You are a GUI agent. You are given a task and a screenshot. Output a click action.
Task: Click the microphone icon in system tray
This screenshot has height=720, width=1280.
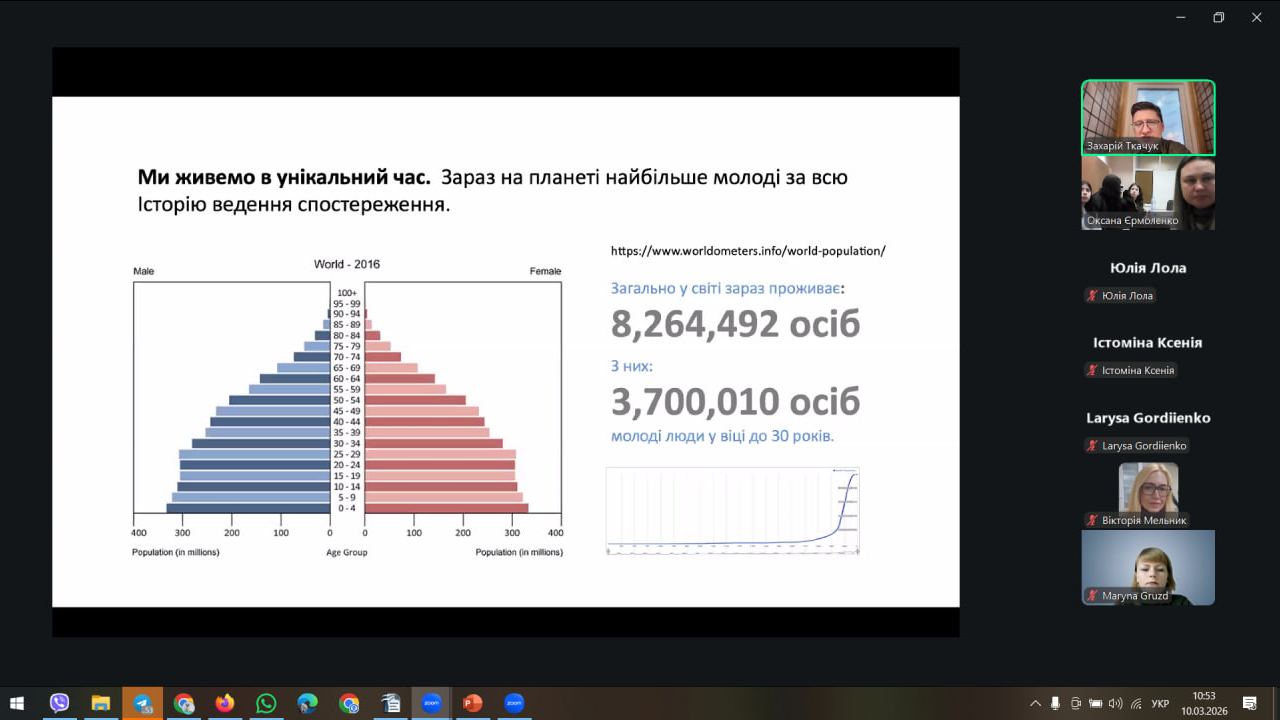[x=1055, y=703]
